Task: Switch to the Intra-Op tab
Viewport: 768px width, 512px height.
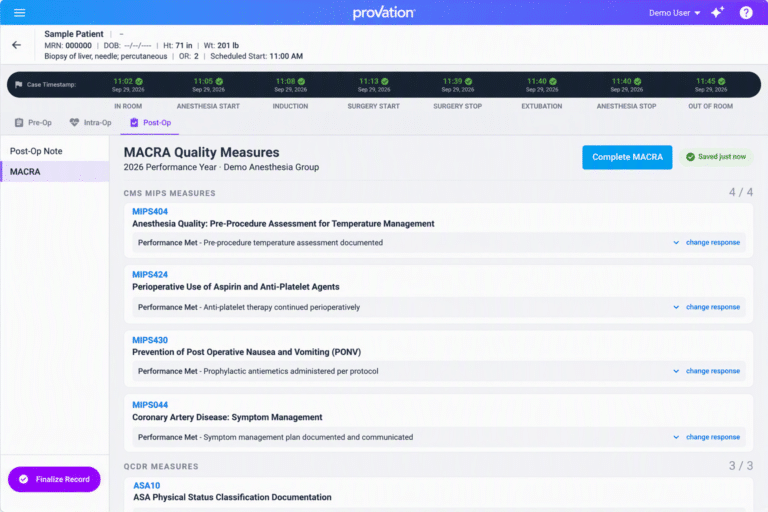Action: [91, 122]
